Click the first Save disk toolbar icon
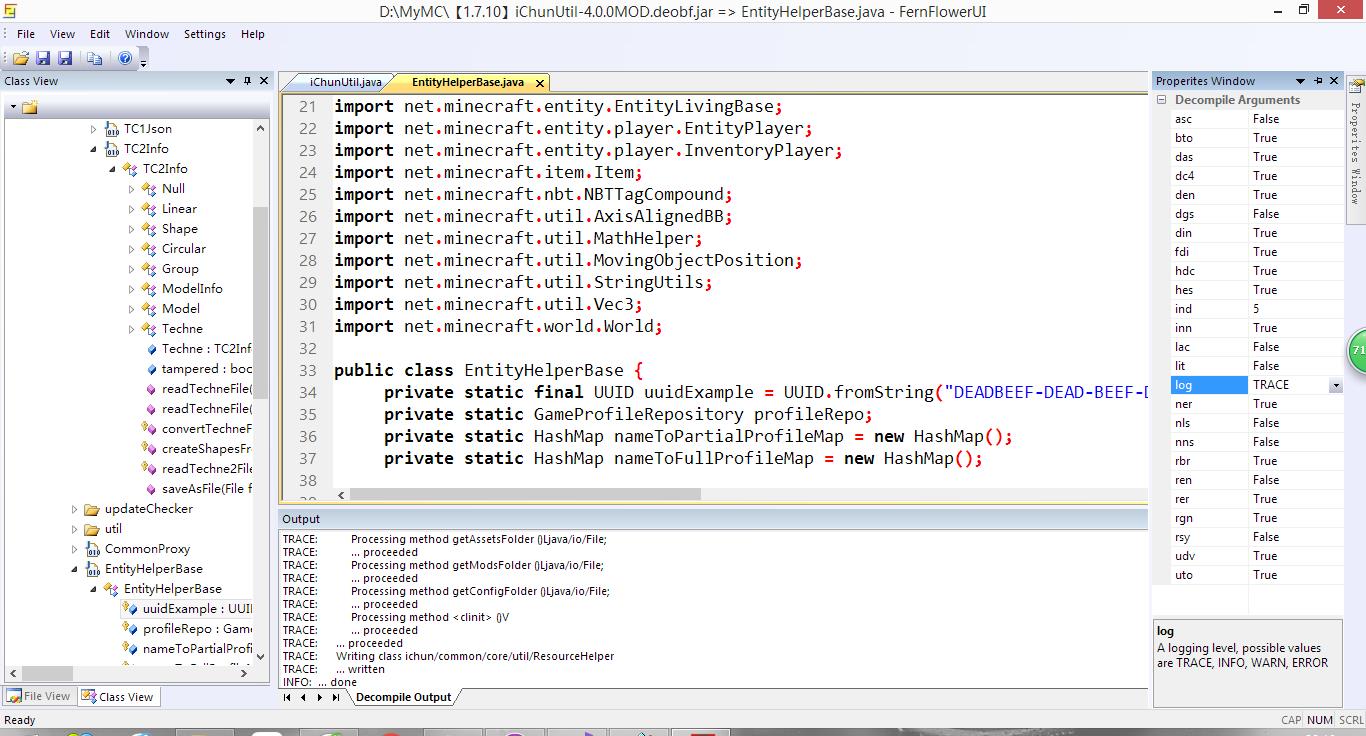 43,59
